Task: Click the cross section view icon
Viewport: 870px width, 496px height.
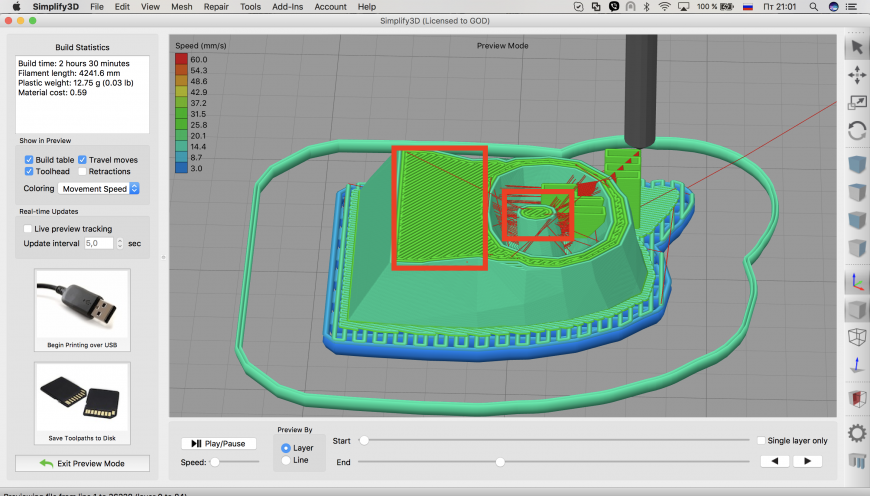Action: coord(856,398)
